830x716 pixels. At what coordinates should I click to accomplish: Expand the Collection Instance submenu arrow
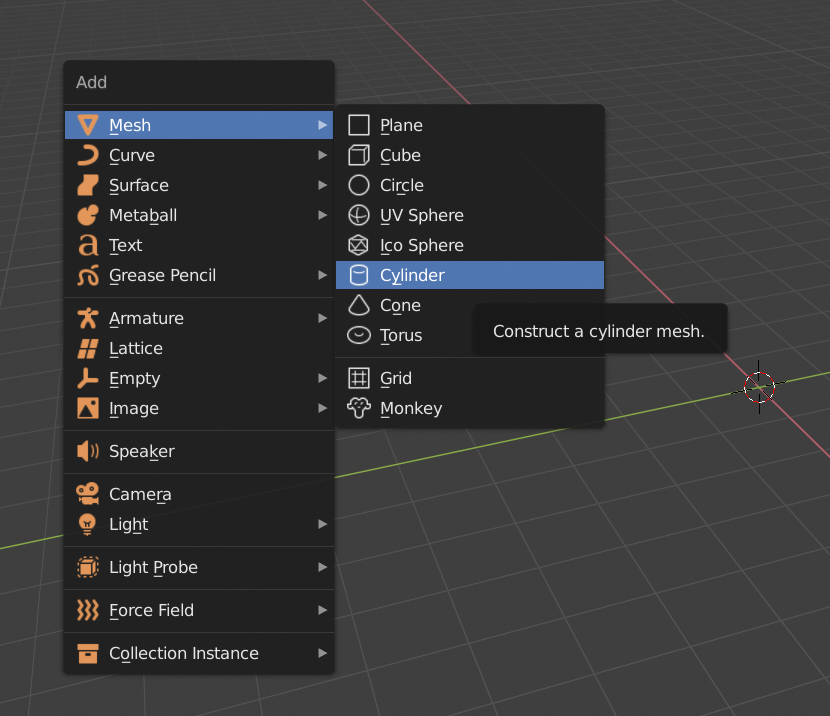click(322, 653)
